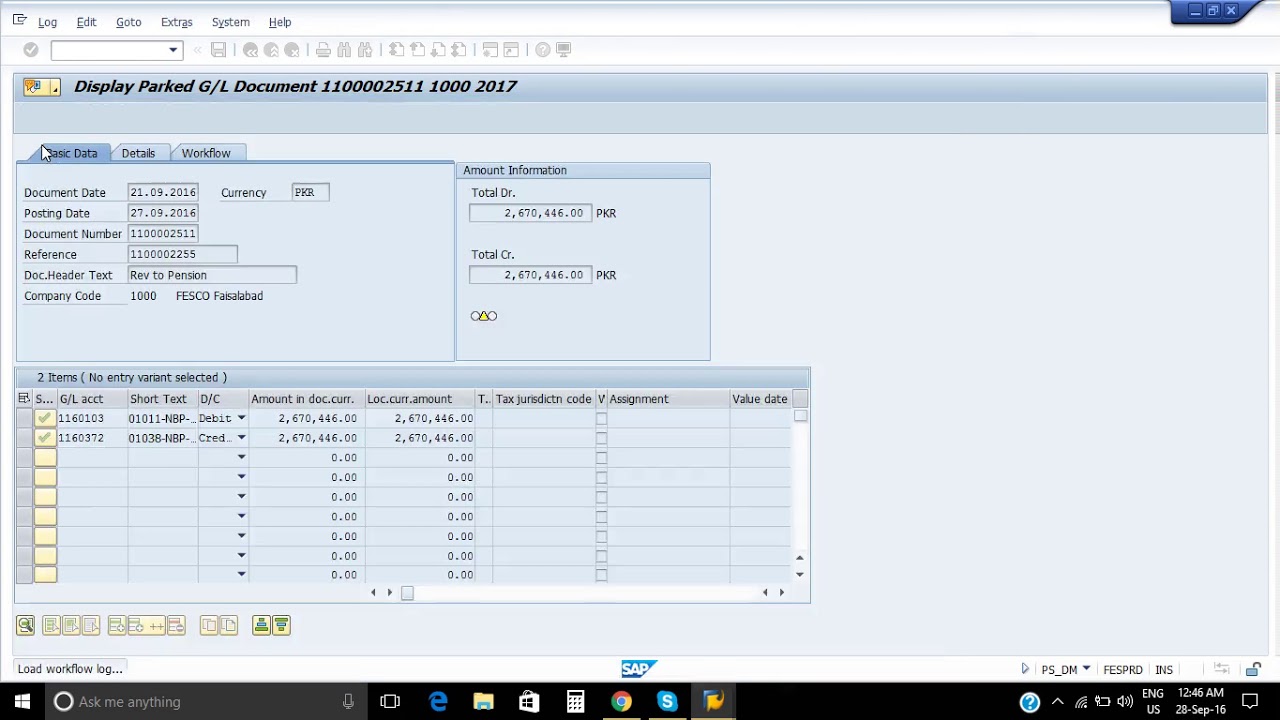Click the Find binoculars icon

coord(344,49)
